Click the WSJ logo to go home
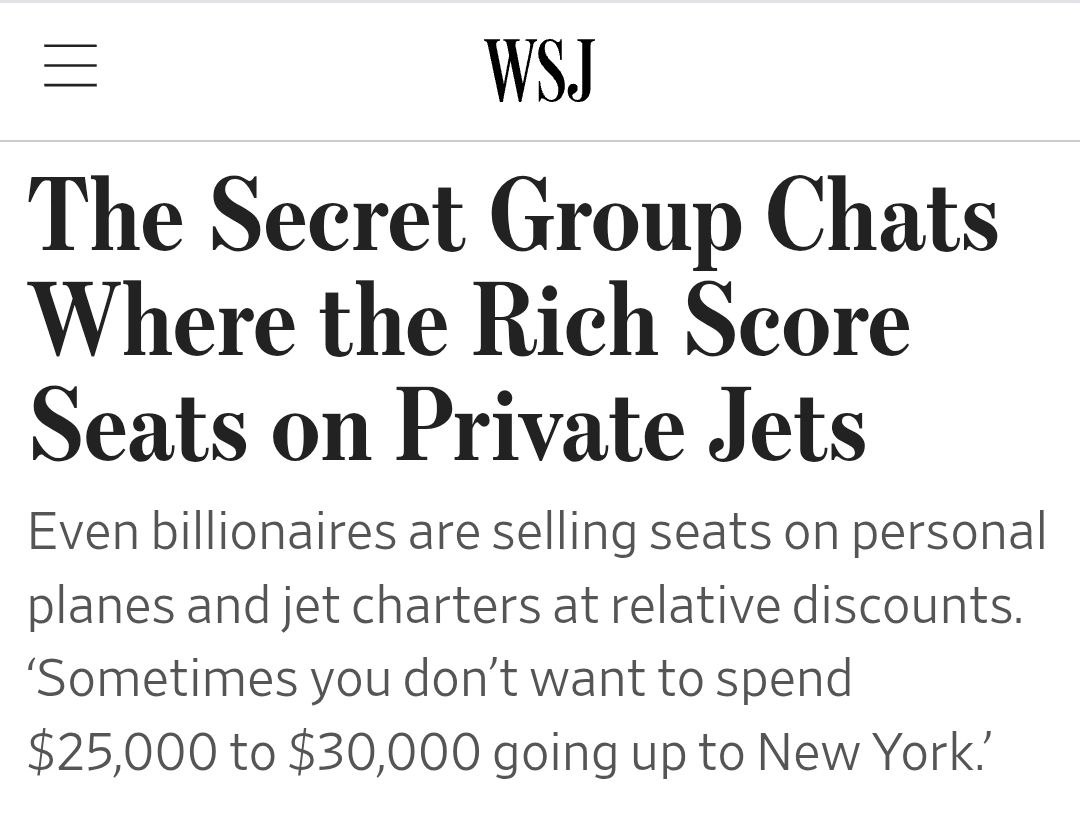1080x838 pixels. click(539, 70)
